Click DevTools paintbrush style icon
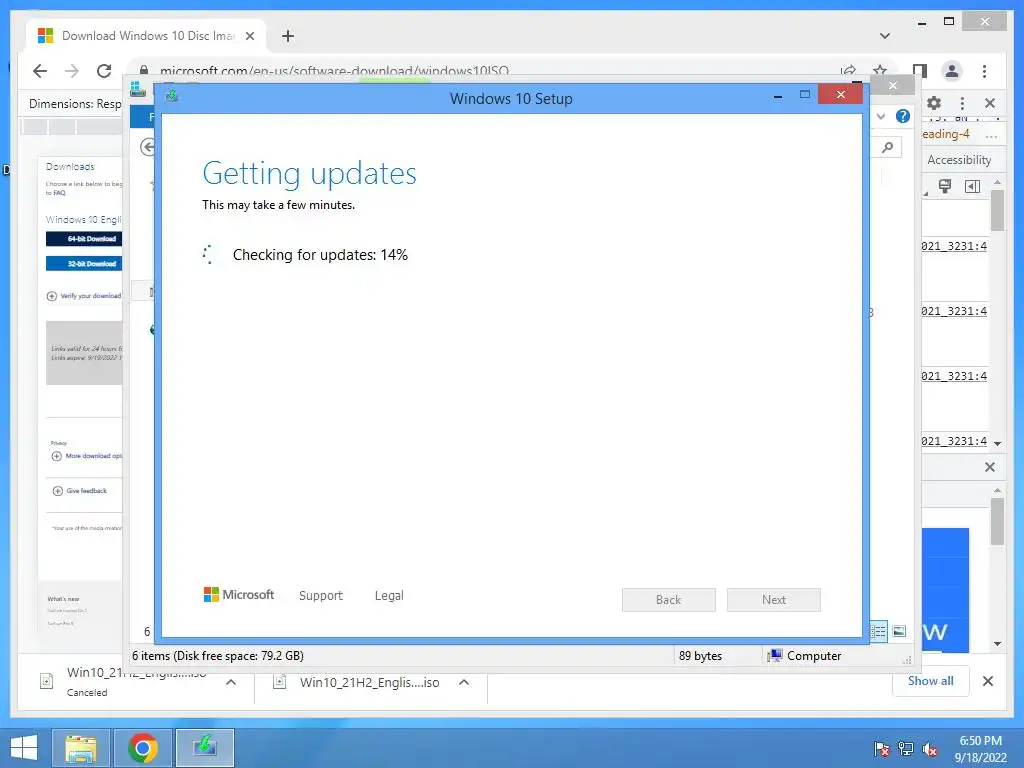Image resolution: width=1024 pixels, height=768 pixels. click(x=944, y=187)
